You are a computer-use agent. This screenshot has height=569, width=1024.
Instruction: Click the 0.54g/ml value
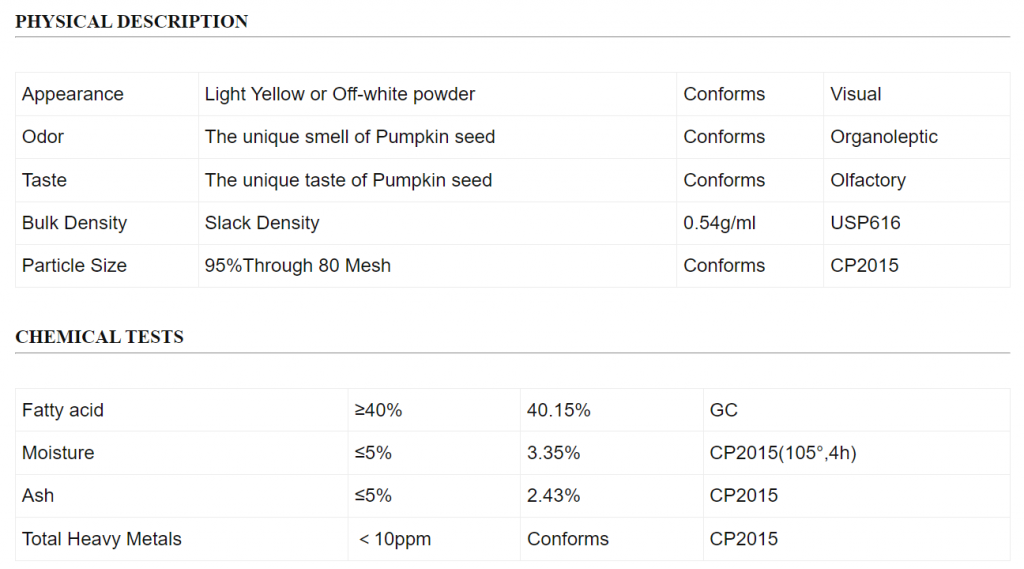click(x=719, y=223)
